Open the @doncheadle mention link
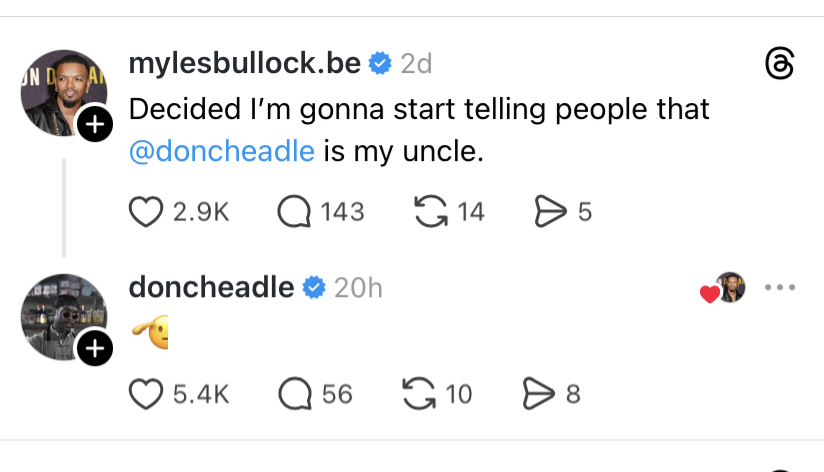Image resolution: width=824 pixels, height=472 pixels. coord(222,152)
